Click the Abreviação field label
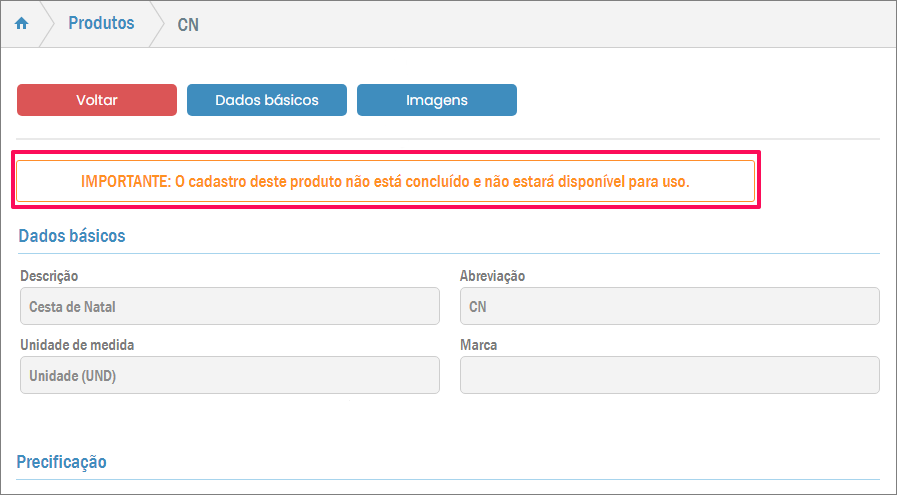The height and width of the screenshot is (495, 897). click(492, 276)
